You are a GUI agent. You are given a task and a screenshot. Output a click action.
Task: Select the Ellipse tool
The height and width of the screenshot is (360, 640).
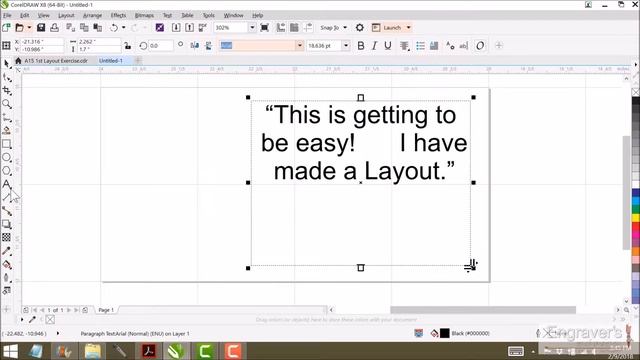(7, 158)
